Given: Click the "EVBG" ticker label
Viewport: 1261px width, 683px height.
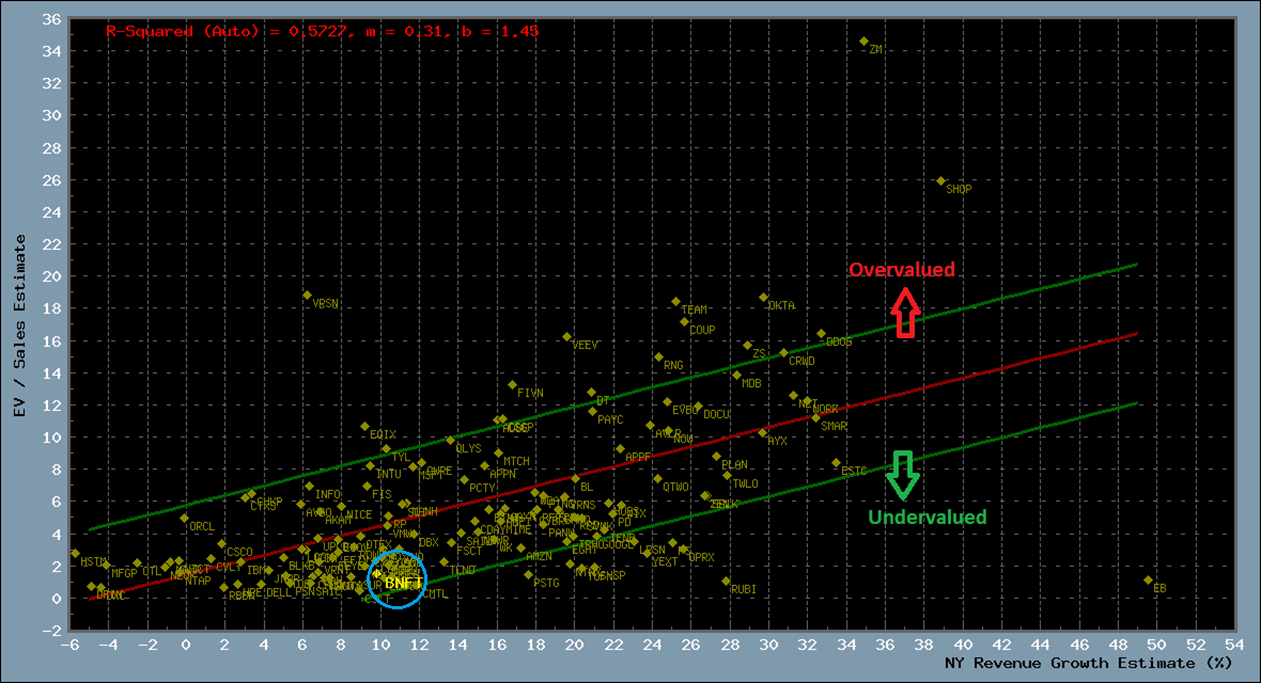Looking at the screenshot, I should 686,410.
